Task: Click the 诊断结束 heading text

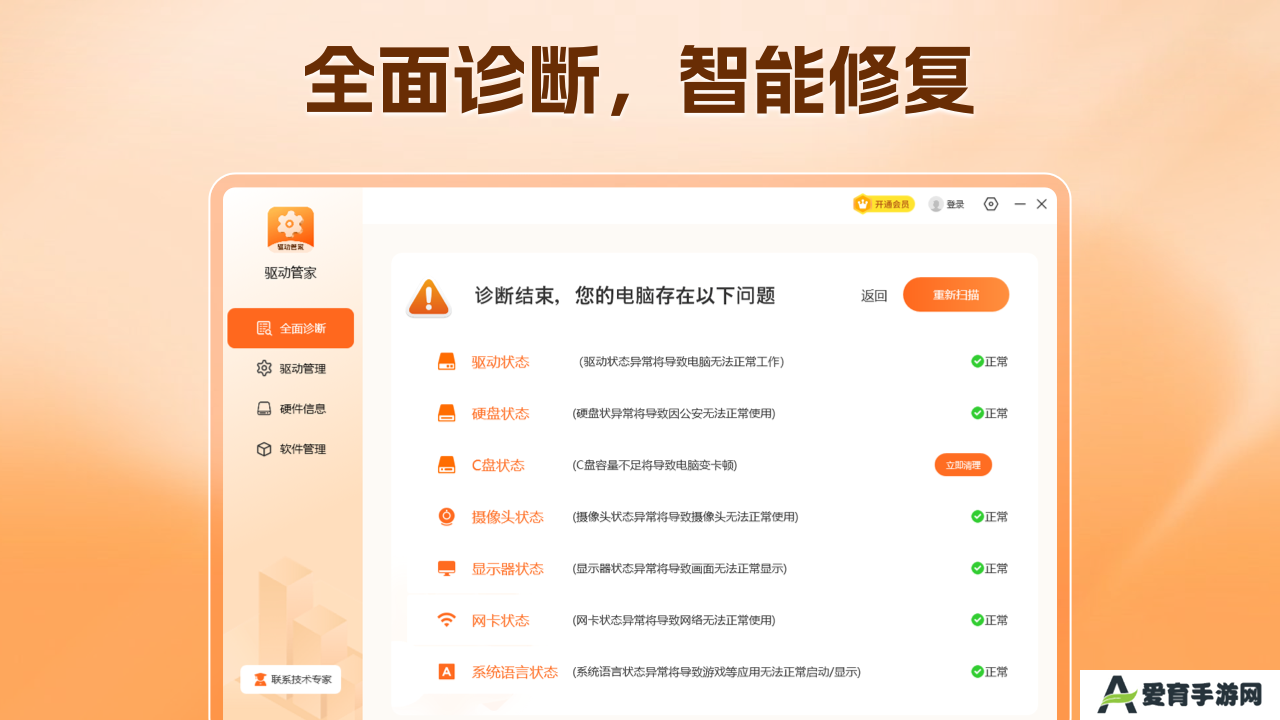Action: pos(625,296)
